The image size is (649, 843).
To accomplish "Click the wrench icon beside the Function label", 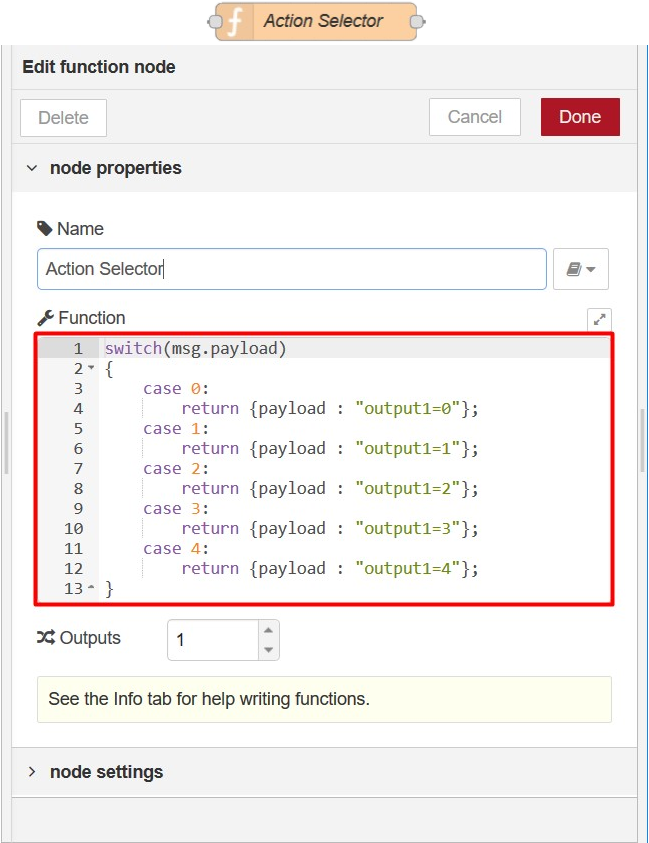I will pyautogui.click(x=45, y=318).
